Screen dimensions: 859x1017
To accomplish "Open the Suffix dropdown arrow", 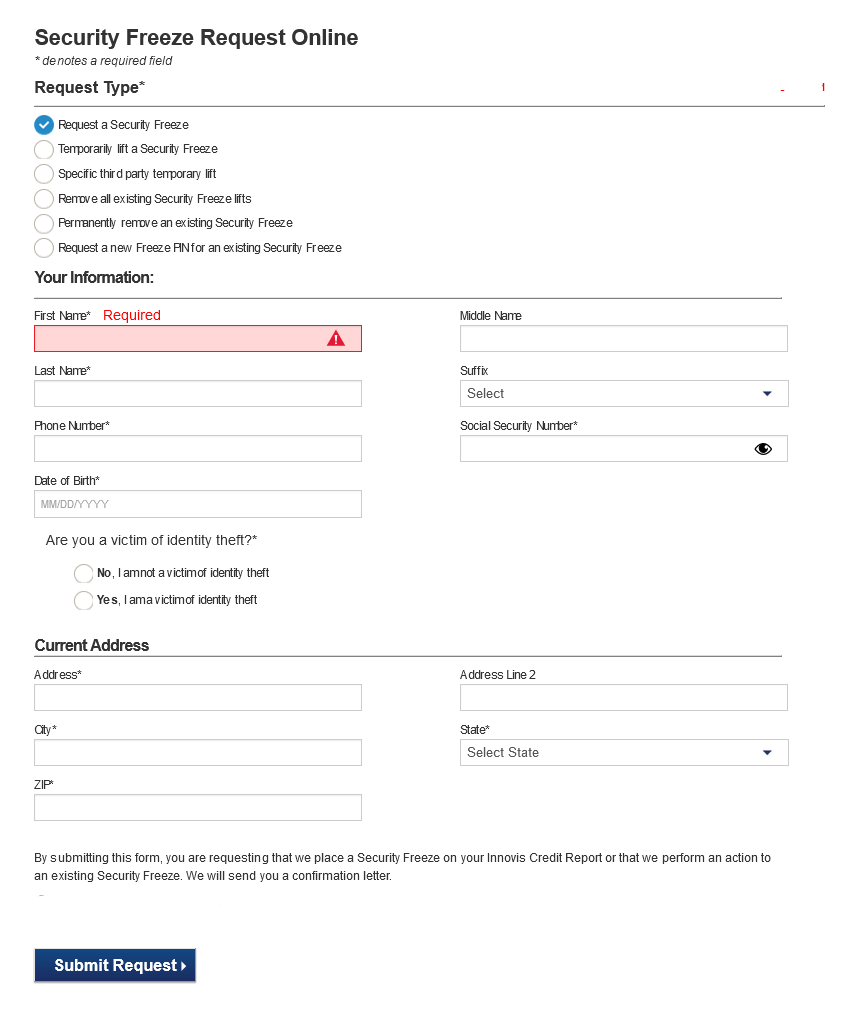I will 768,393.
